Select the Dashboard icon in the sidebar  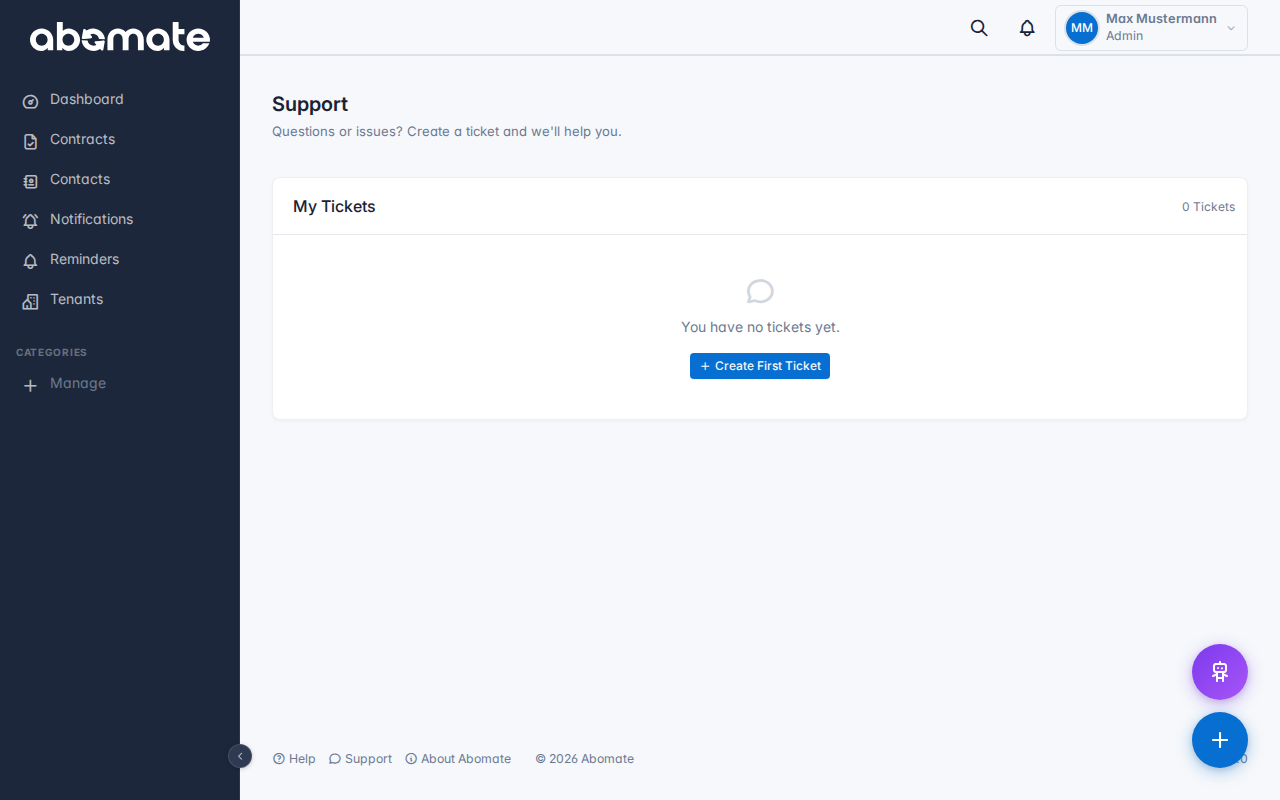(x=29, y=100)
